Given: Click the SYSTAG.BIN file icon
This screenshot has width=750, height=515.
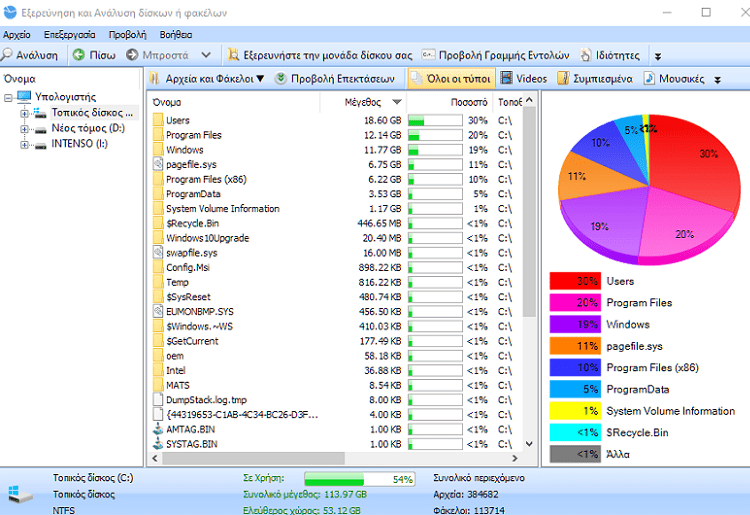Looking at the screenshot, I should coord(158,444).
